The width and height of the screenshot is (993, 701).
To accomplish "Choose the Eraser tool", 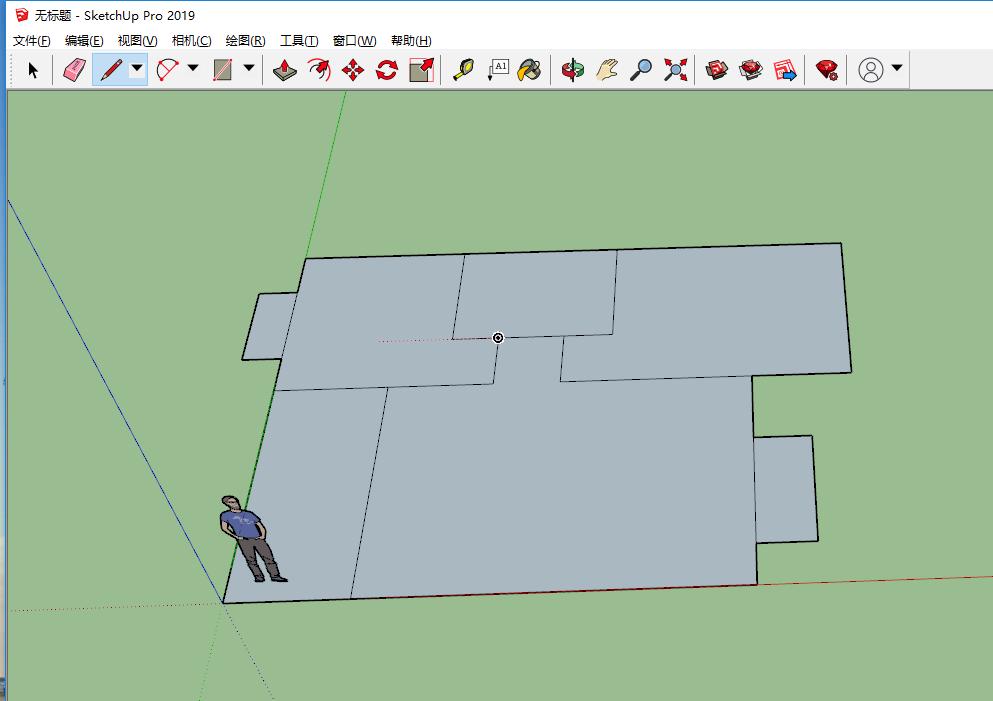I will 74,70.
